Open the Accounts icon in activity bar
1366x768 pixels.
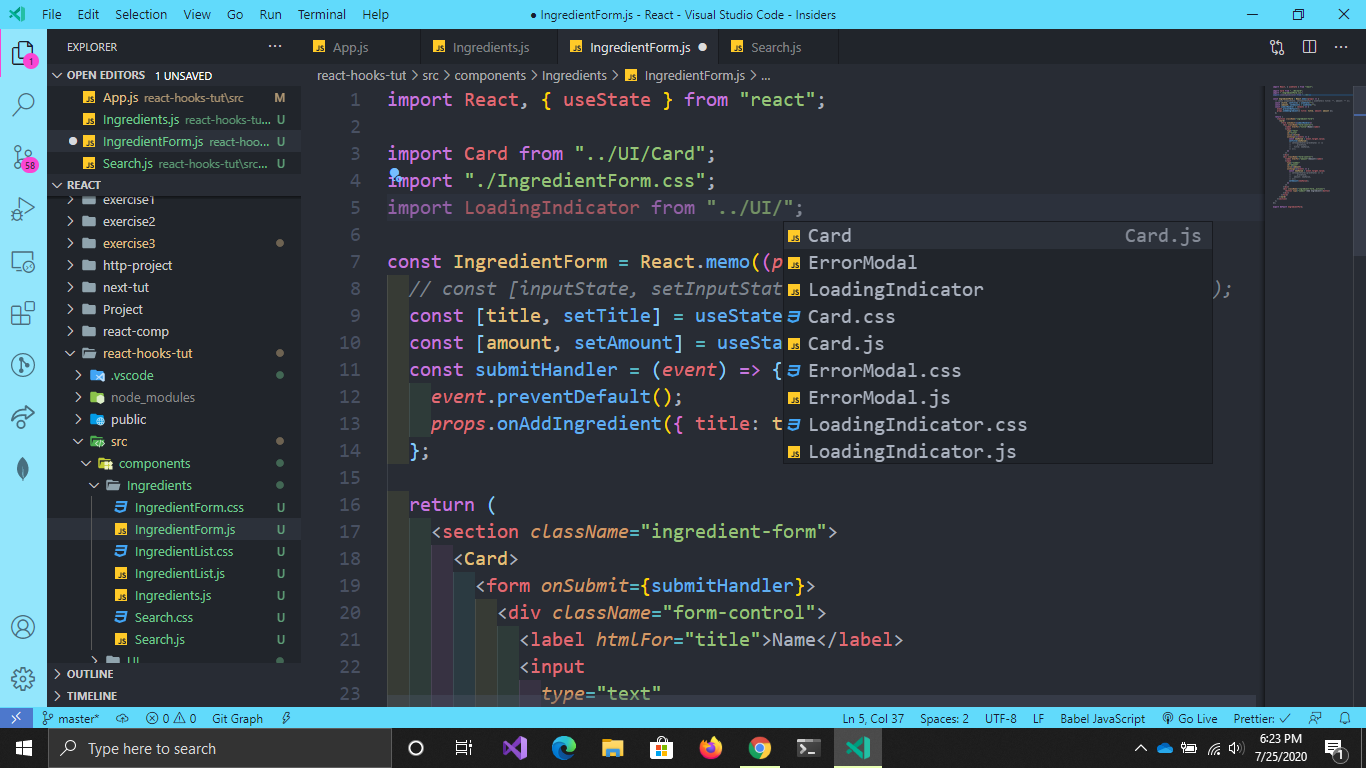(x=23, y=627)
